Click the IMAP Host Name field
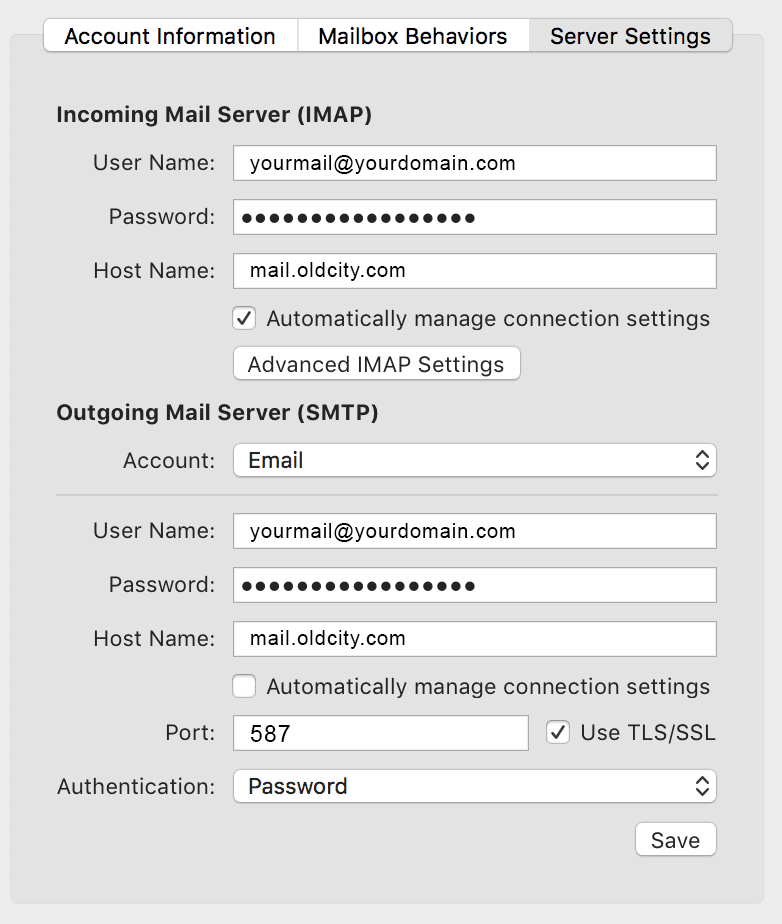This screenshot has width=782, height=924. (474, 271)
